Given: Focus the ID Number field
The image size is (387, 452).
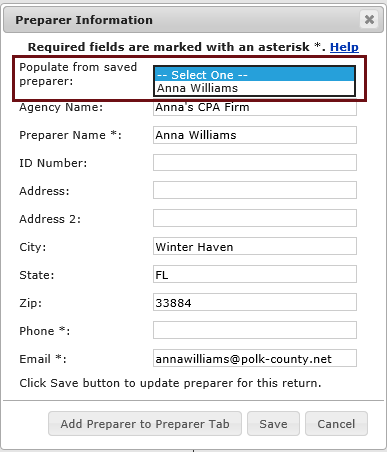Looking at the screenshot, I should coord(255,163).
